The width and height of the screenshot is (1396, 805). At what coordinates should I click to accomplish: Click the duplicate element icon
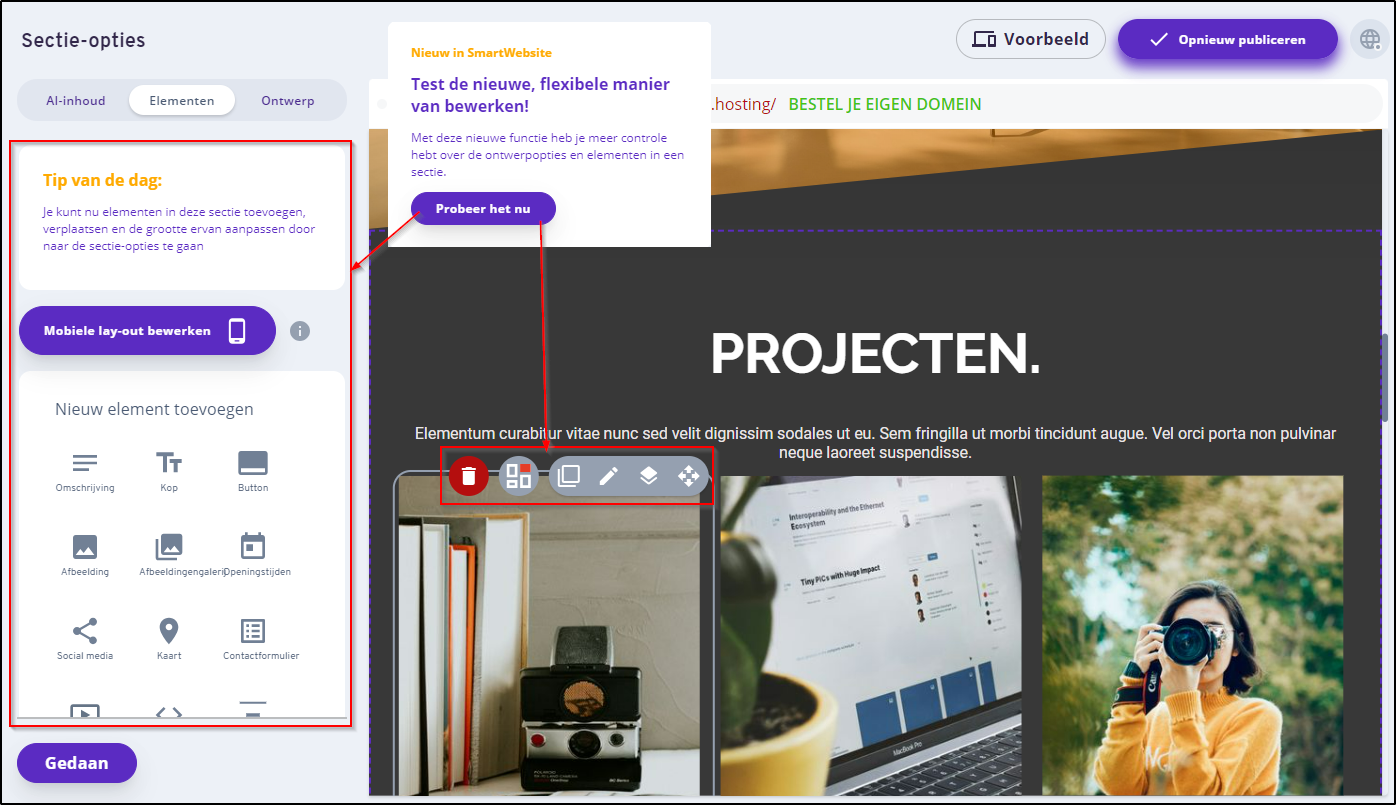[569, 476]
